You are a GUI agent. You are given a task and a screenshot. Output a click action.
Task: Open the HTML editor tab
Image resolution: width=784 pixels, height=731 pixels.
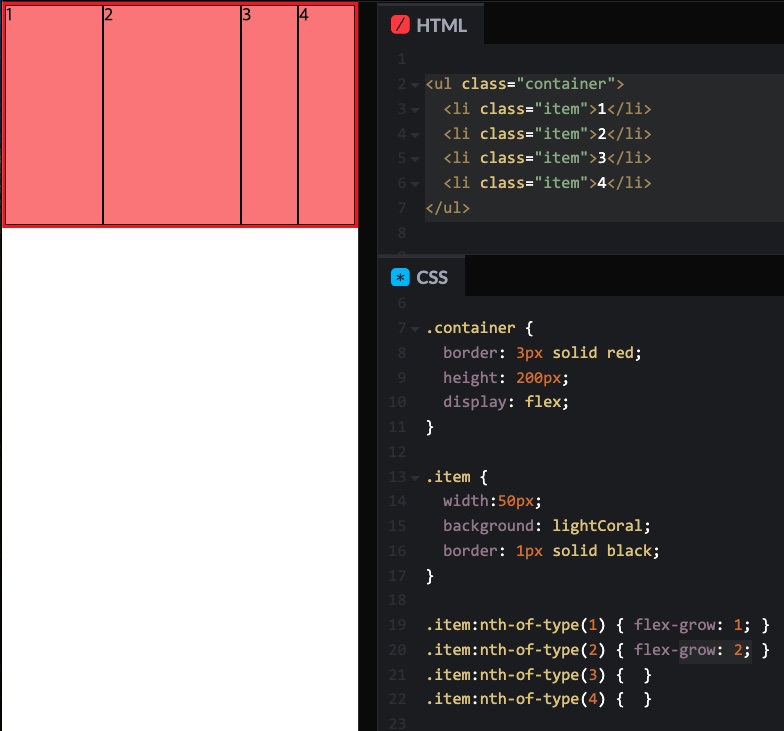click(x=430, y=25)
